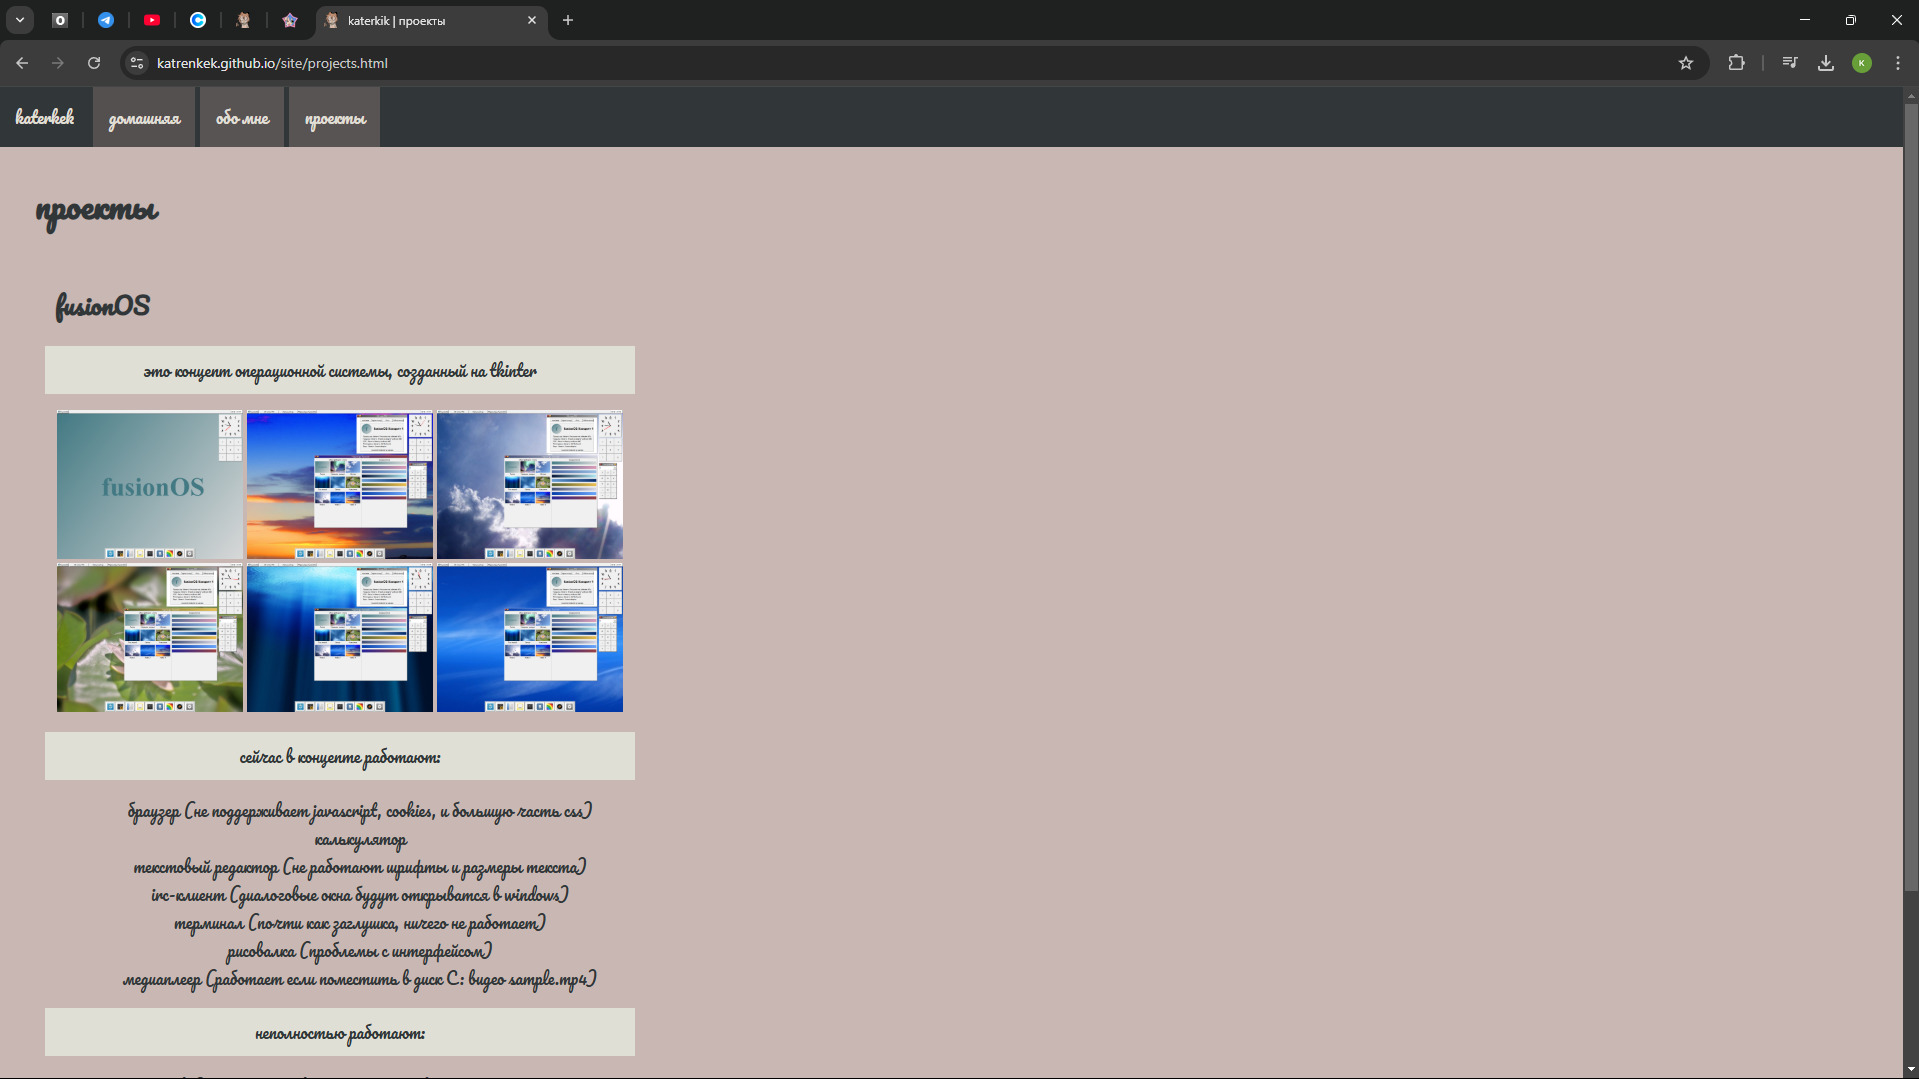View site information icon in address bar
The height and width of the screenshot is (1079, 1919).
pos(137,63)
